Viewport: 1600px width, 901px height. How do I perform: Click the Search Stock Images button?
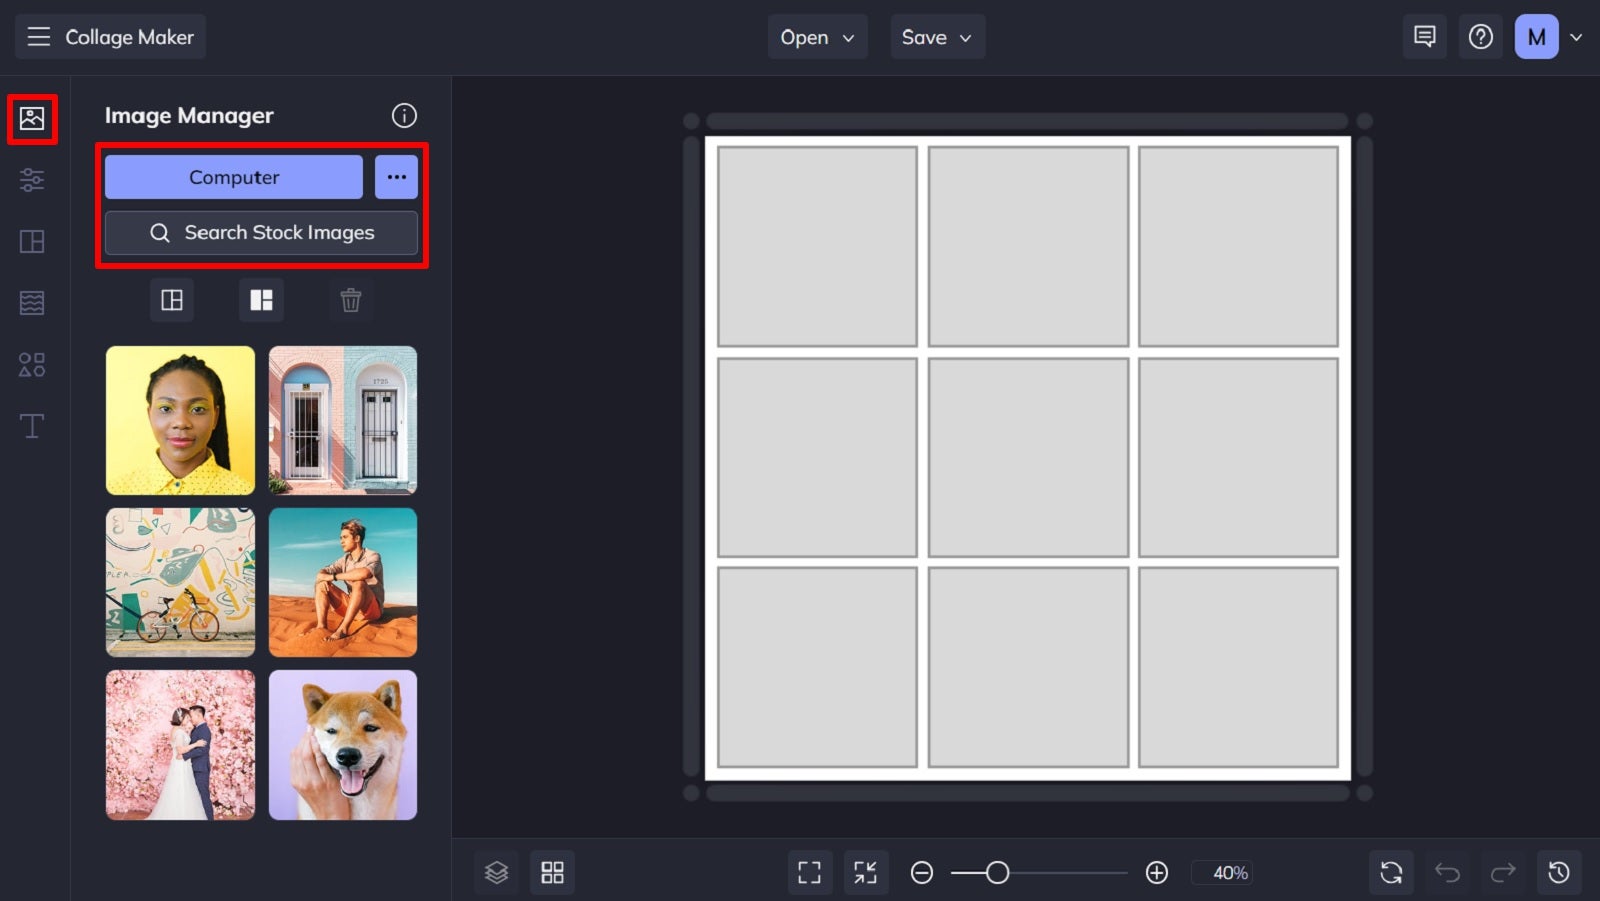click(260, 233)
